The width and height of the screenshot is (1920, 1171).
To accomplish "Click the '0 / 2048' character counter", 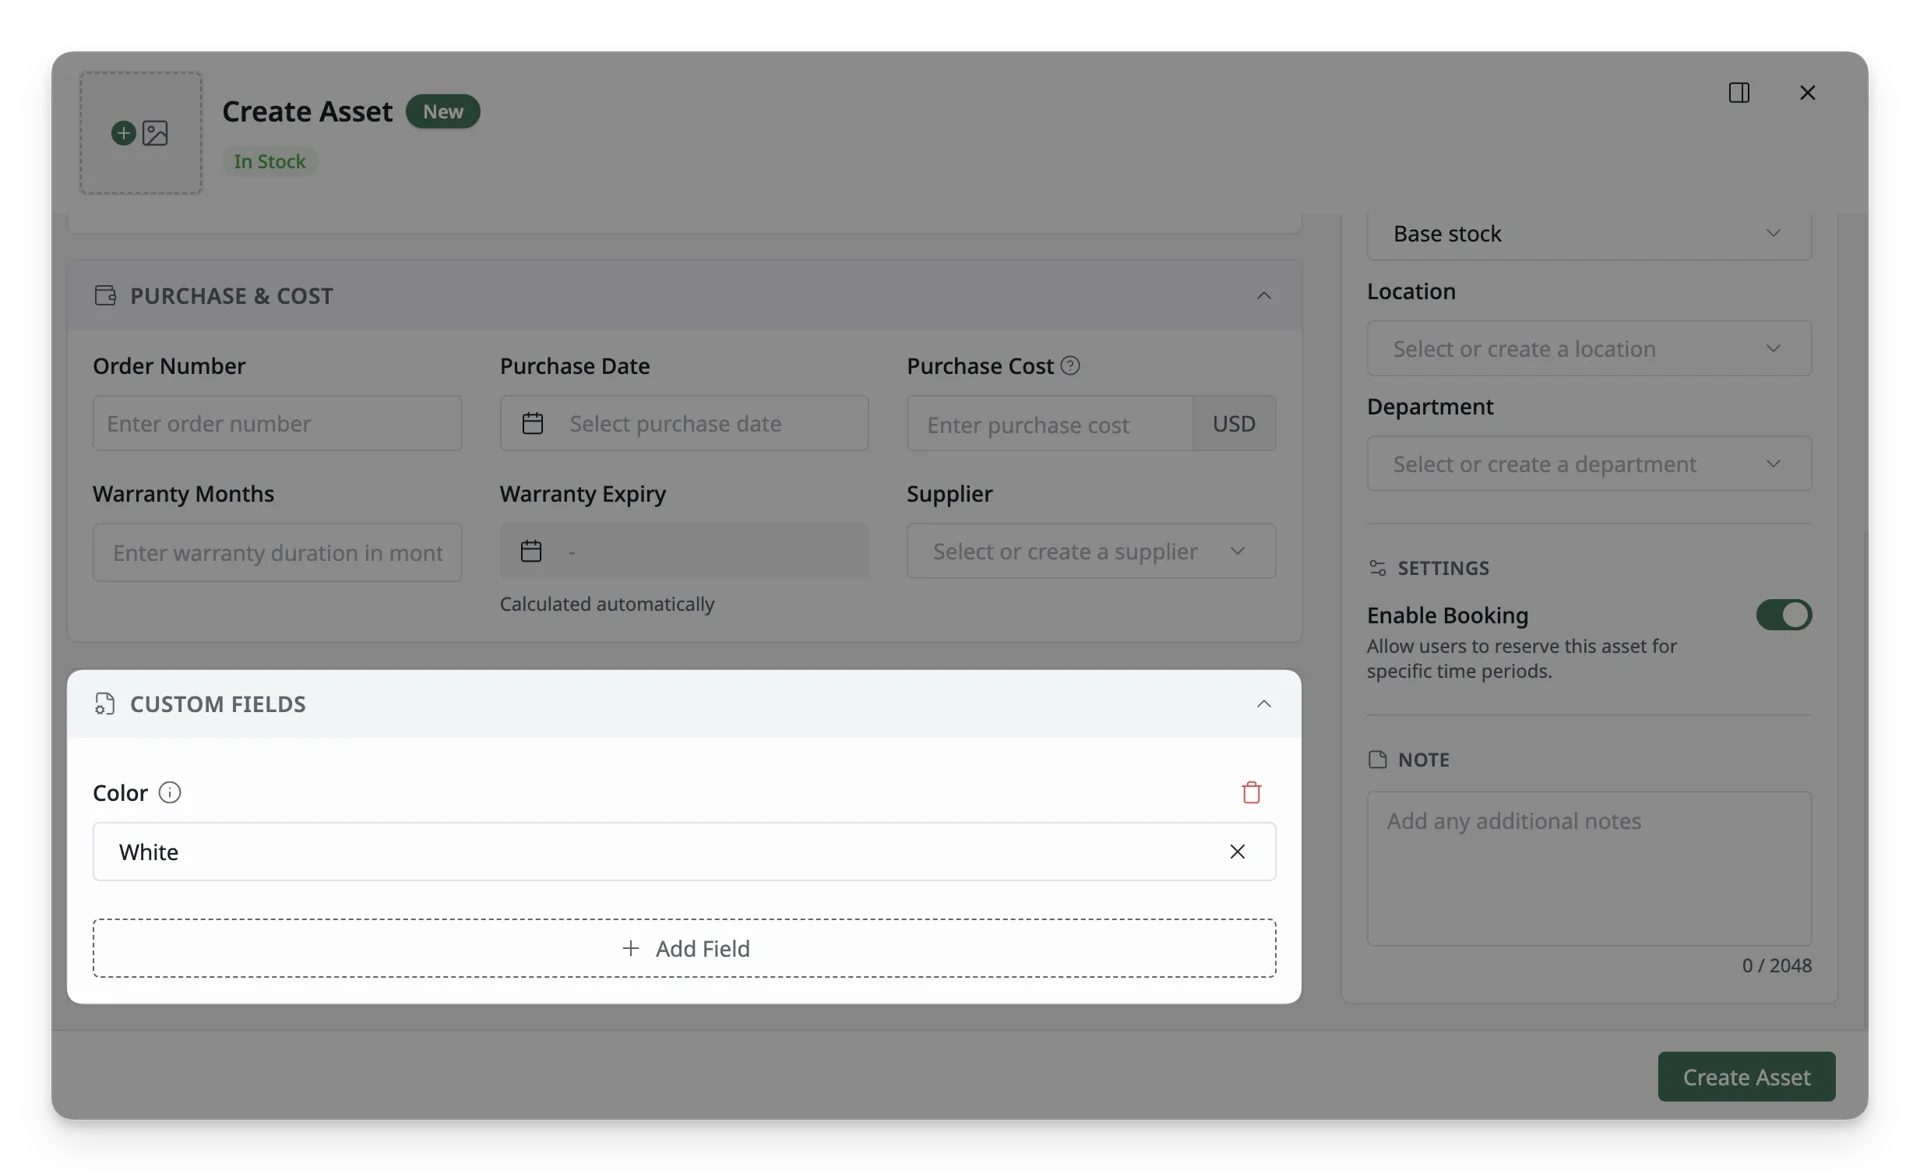I will (1776, 965).
